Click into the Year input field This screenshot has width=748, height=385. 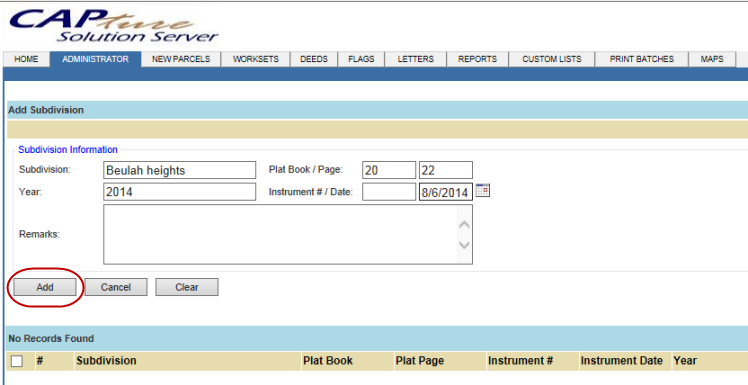coord(179,192)
